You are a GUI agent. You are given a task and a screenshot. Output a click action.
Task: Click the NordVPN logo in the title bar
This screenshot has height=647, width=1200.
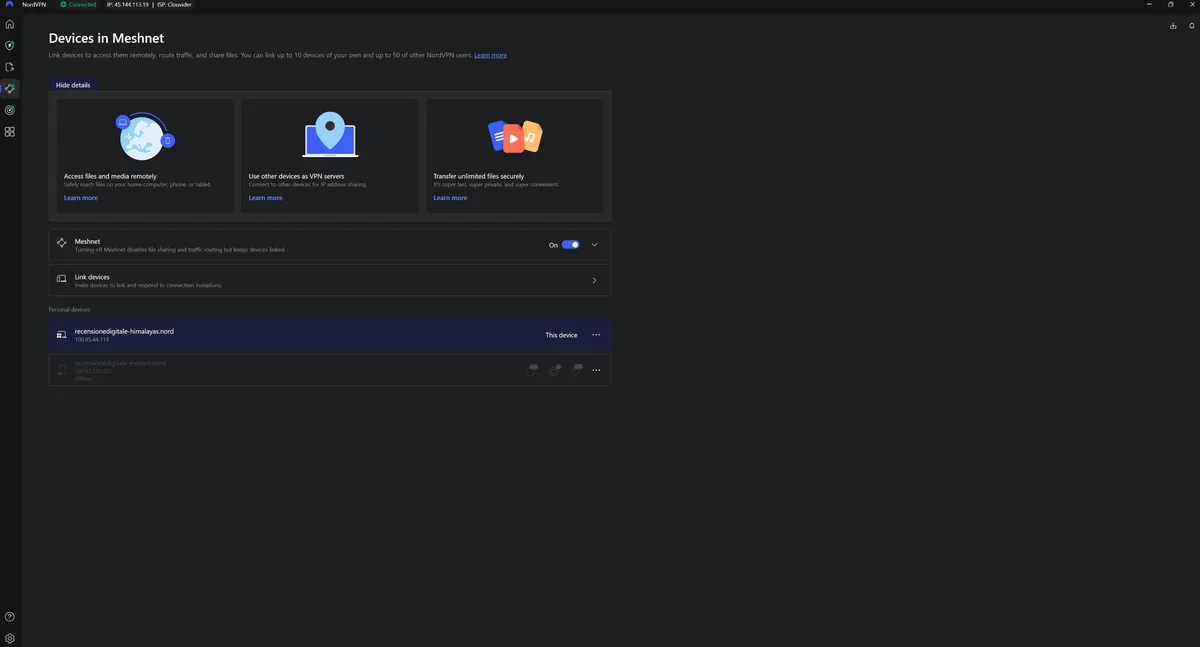[9, 4]
